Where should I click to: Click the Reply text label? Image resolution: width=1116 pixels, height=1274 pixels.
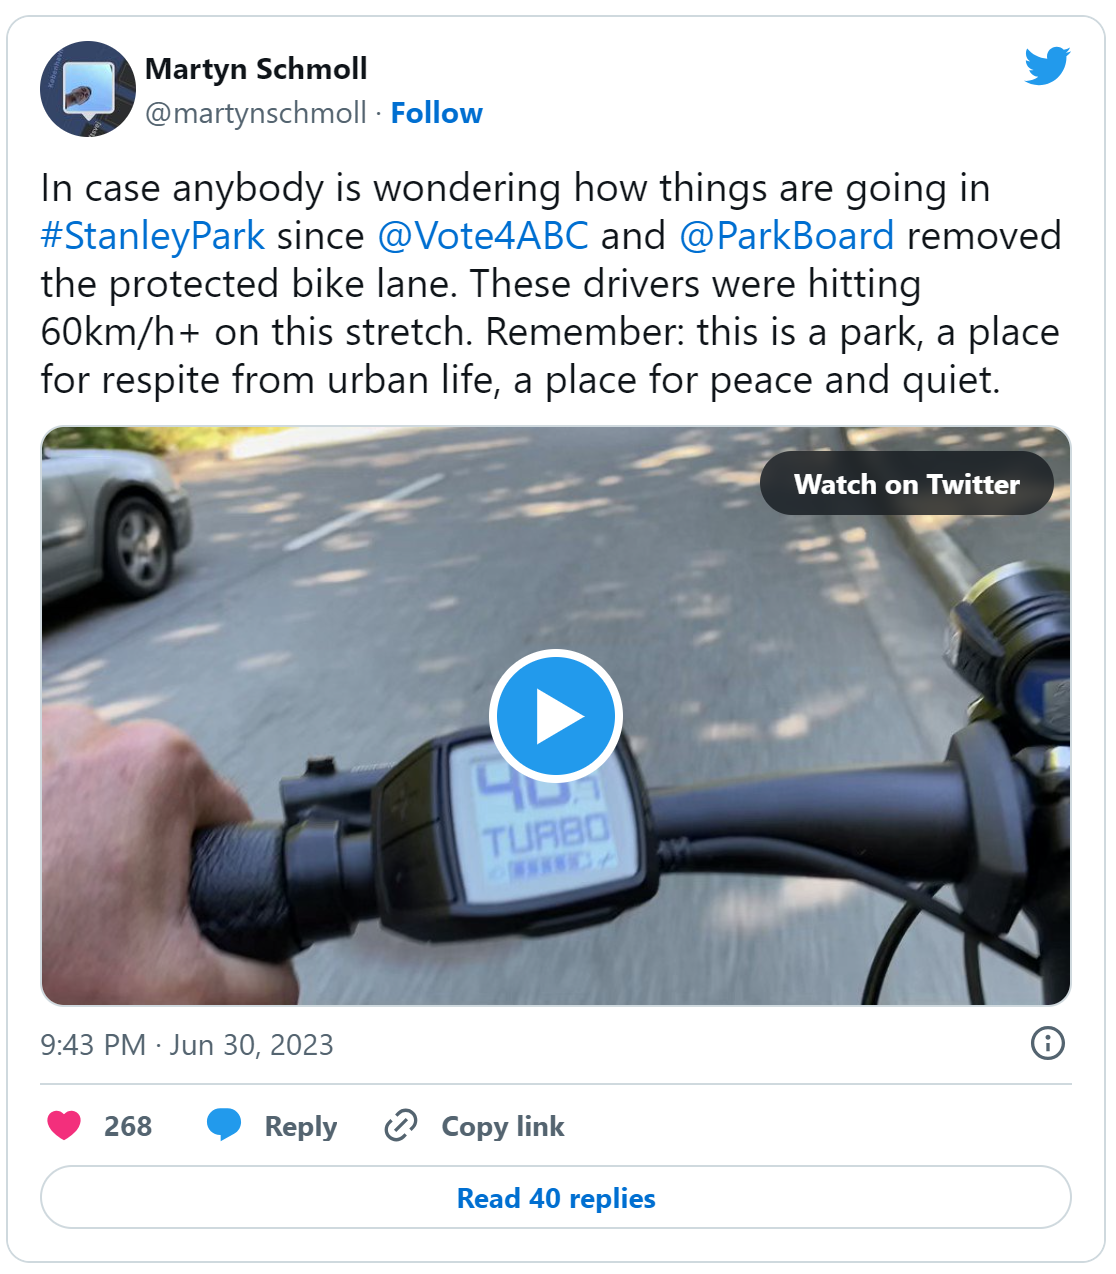[x=301, y=1127]
